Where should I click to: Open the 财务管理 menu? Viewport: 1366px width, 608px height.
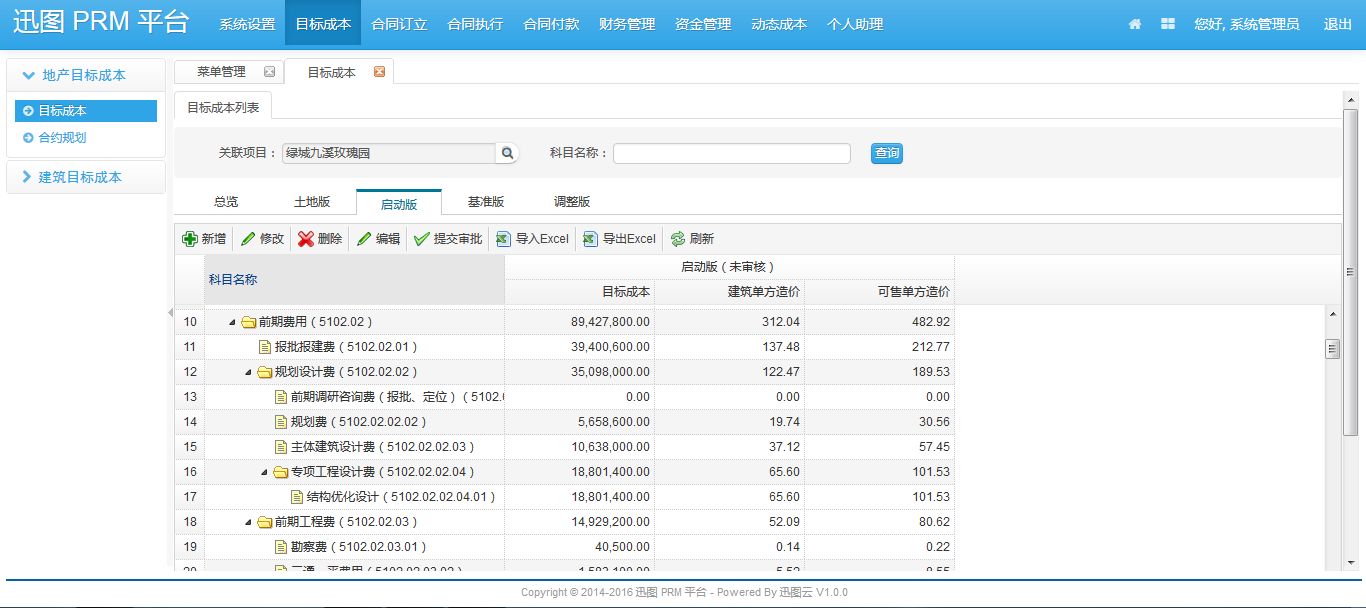coord(627,24)
